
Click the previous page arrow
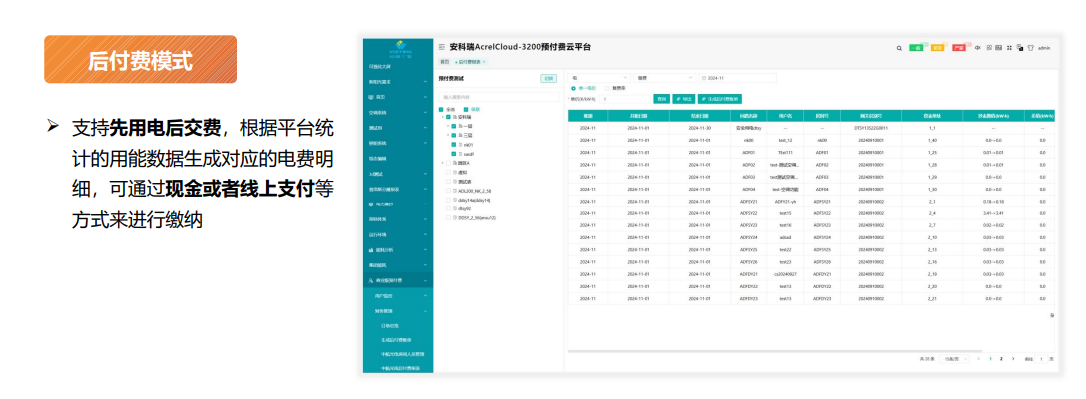click(x=978, y=359)
